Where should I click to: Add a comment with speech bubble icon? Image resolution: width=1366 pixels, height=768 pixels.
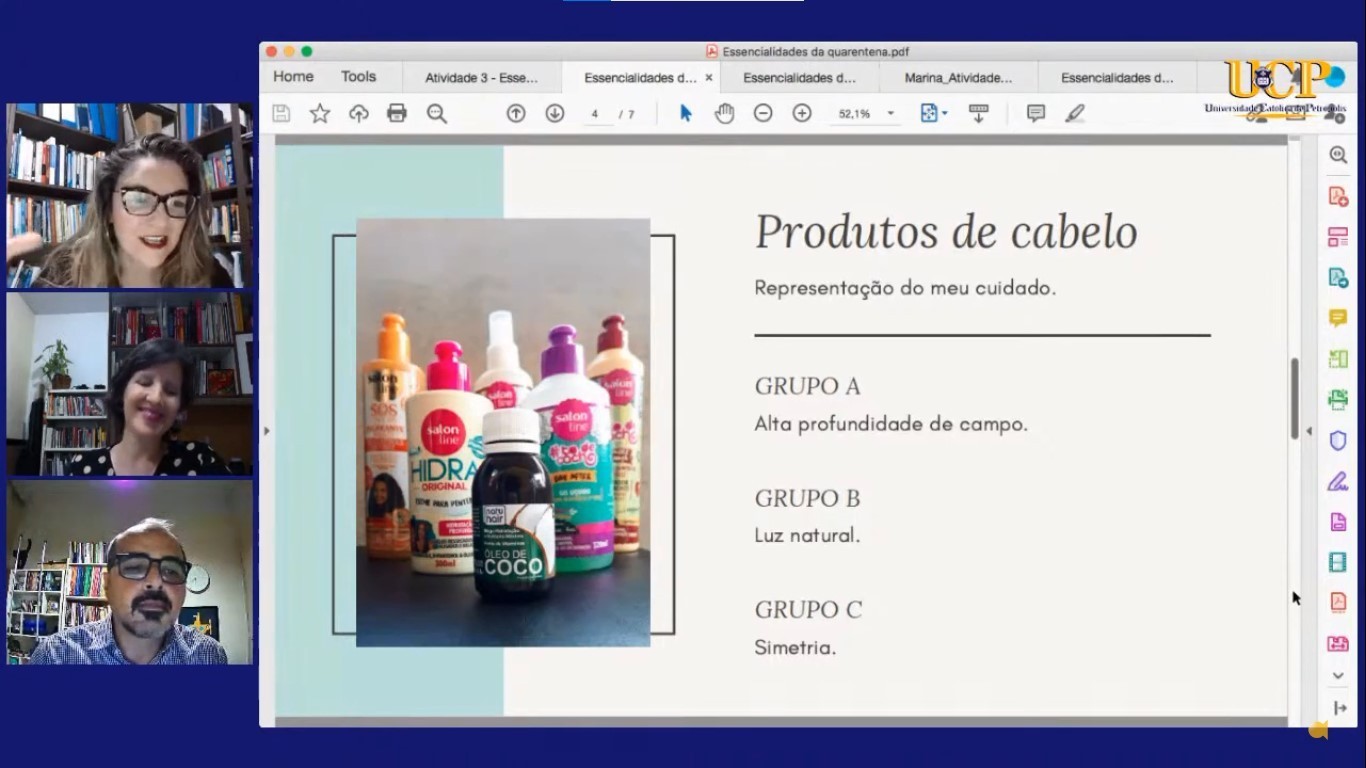click(1036, 114)
